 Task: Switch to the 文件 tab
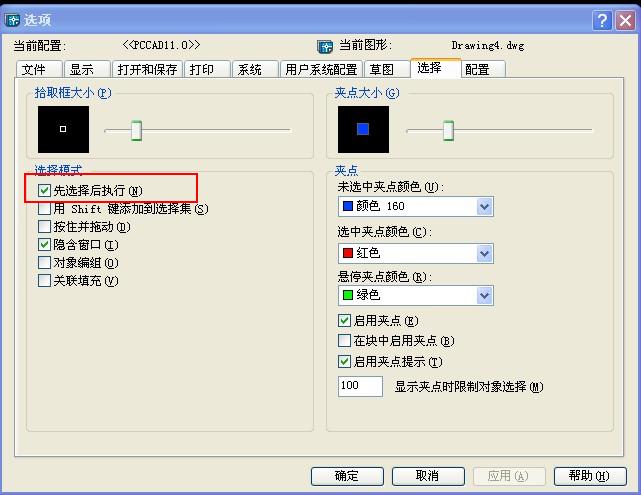(x=39, y=69)
